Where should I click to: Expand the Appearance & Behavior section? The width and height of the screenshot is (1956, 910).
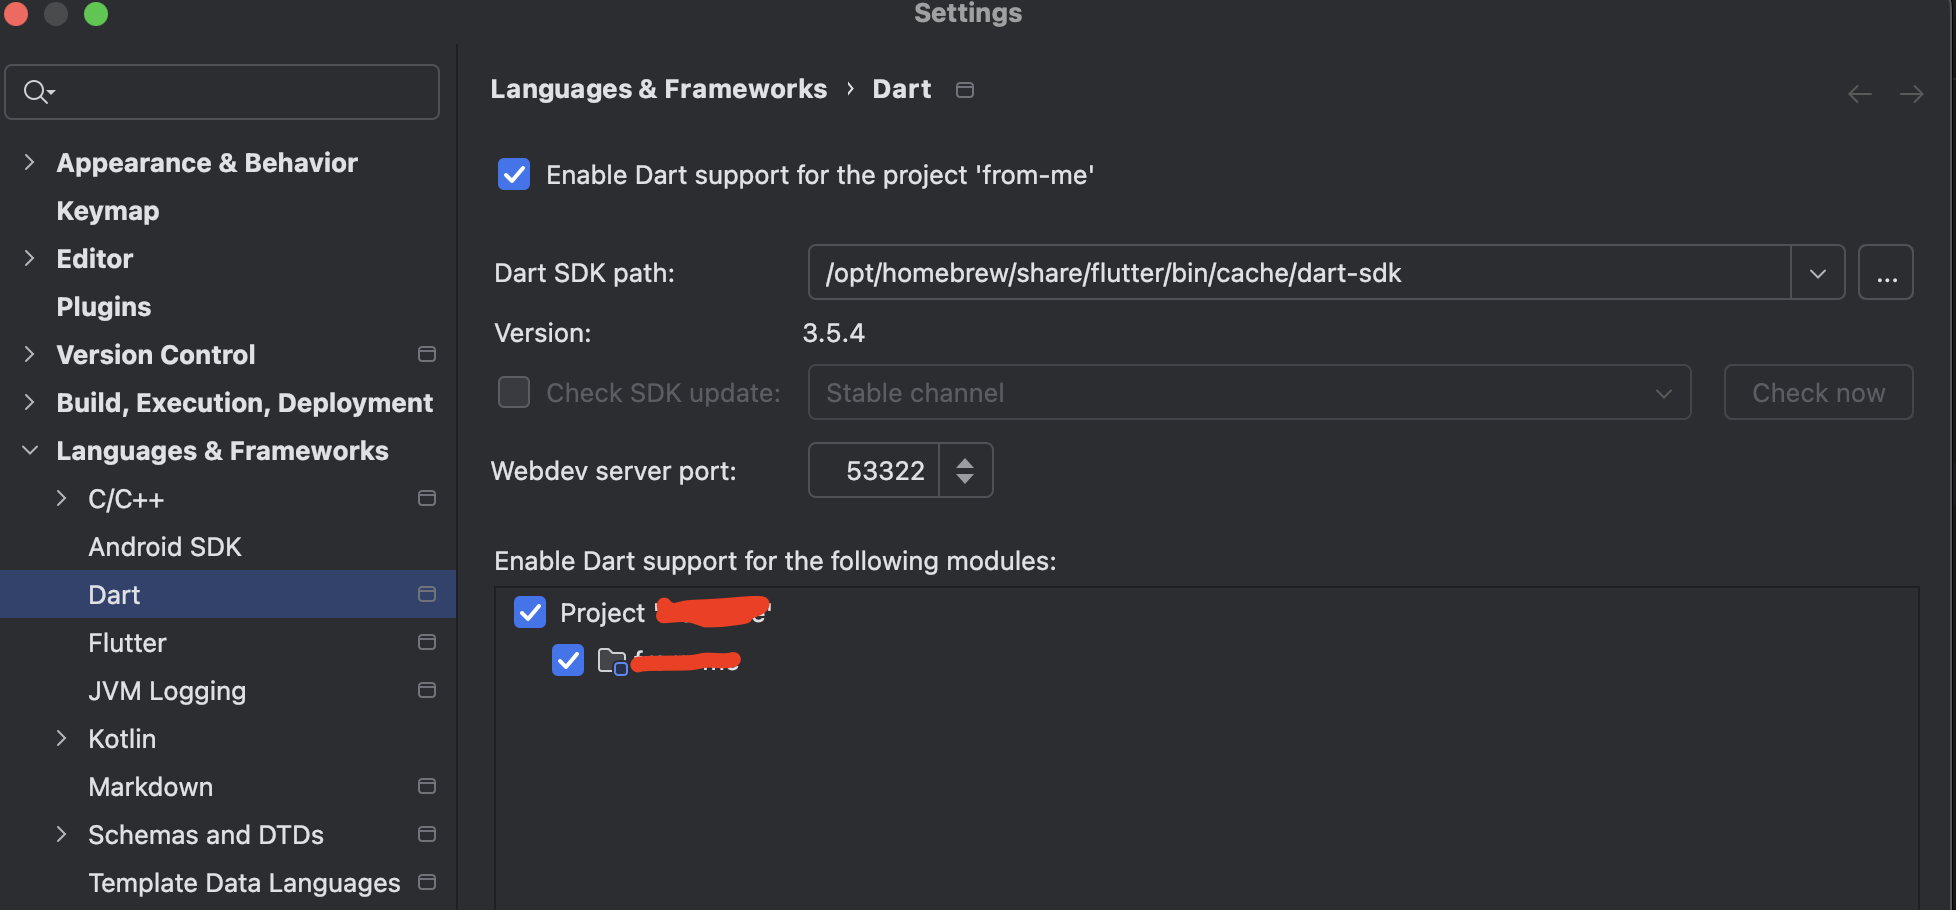[29, 162]
